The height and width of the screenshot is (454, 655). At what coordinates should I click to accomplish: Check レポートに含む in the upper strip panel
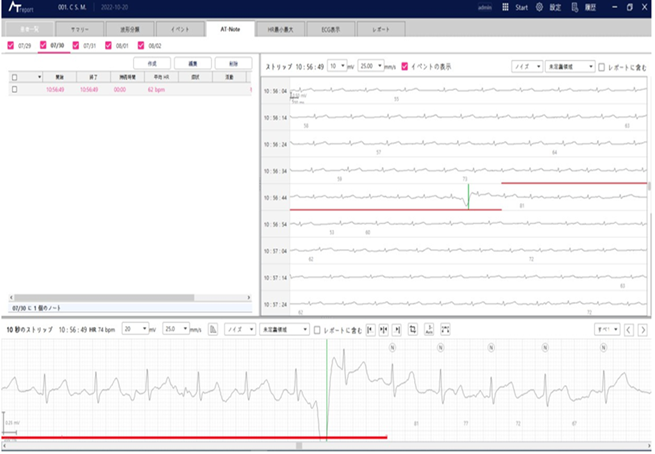(x=600, y=67)
